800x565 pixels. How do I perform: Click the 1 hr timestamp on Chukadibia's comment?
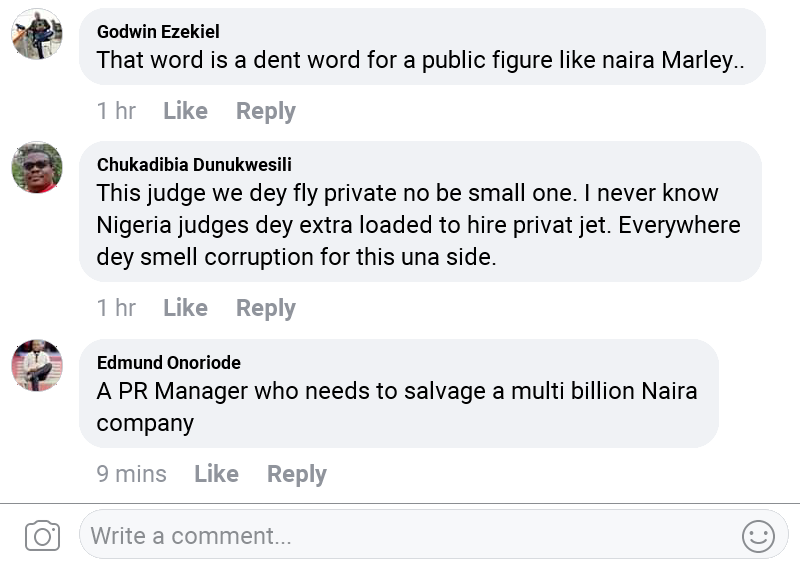click(x=116, y=308)
